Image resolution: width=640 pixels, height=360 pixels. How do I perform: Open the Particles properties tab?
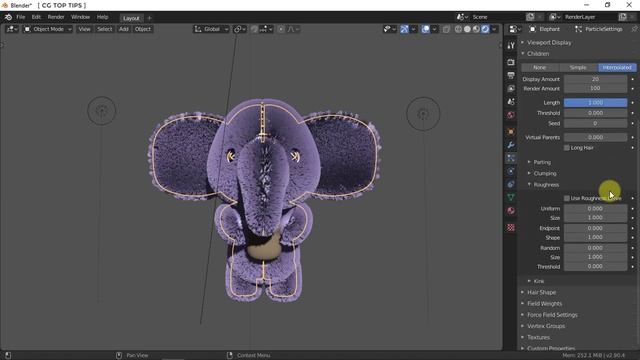click(511, 158)
